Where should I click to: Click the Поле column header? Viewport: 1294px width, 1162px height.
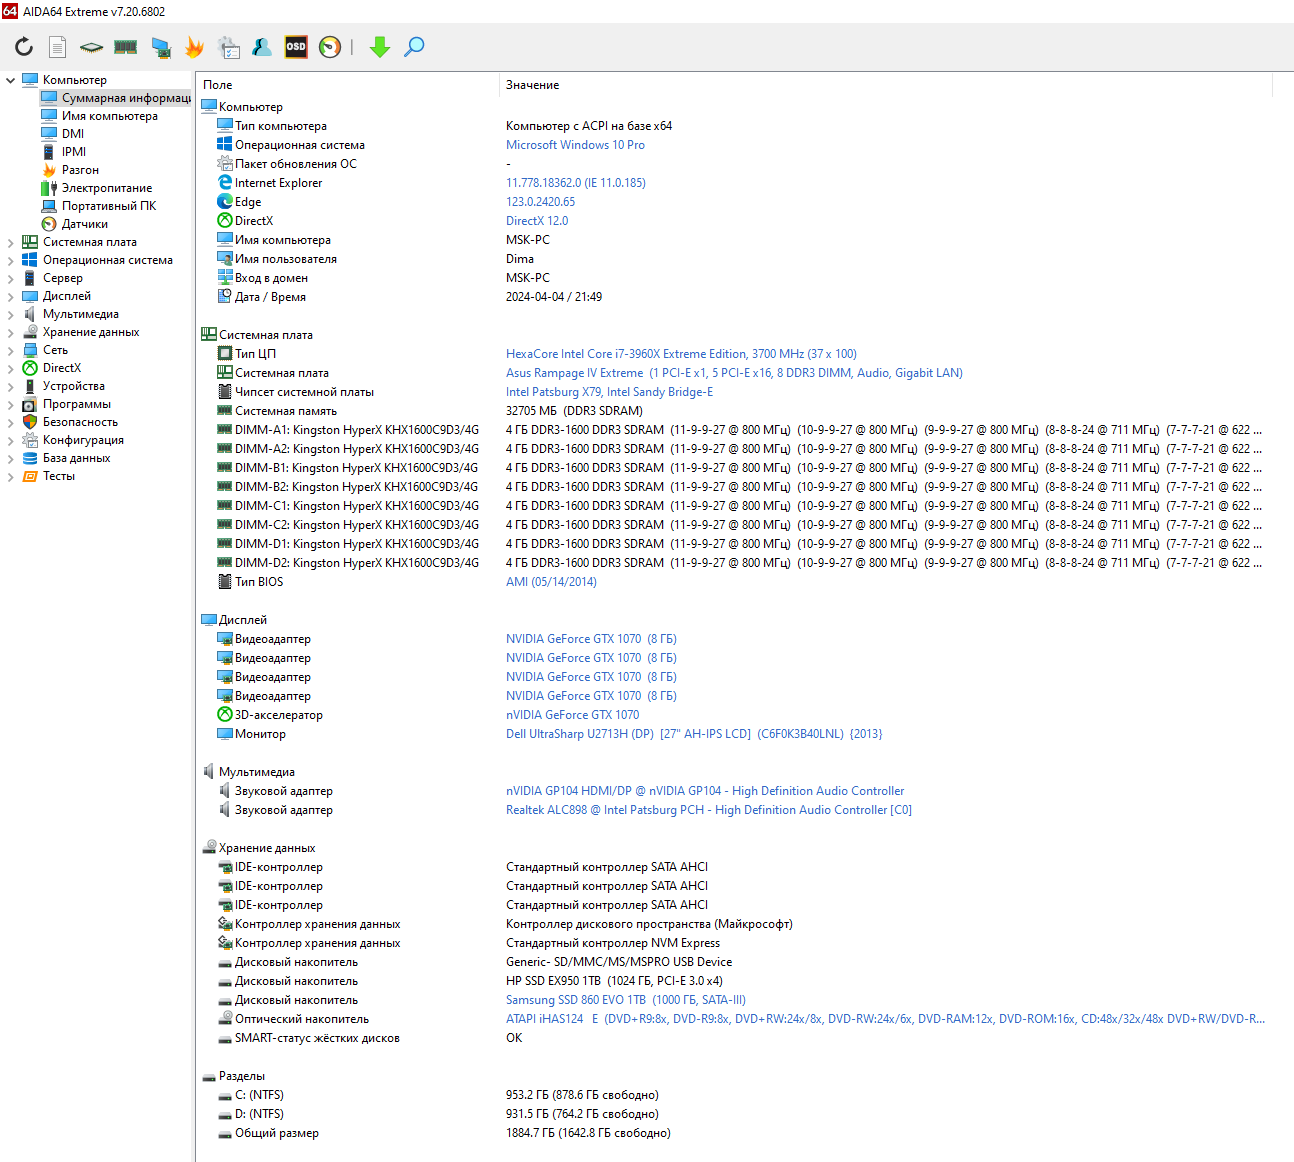click(347, 85)
